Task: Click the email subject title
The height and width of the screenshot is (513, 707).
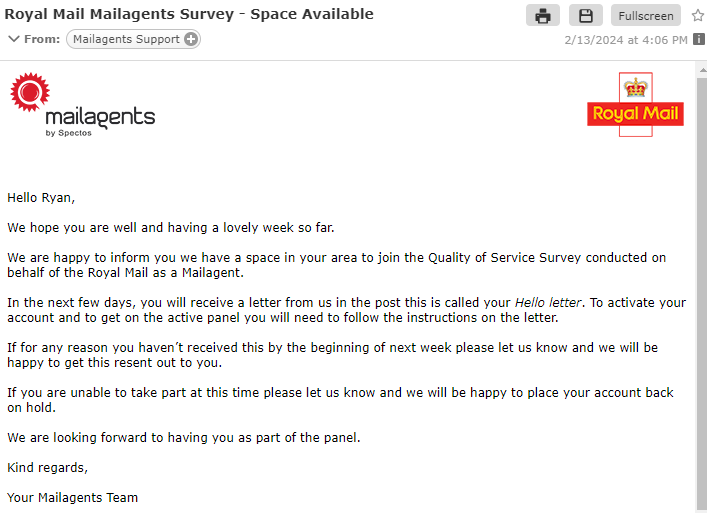Action: click(189, 14)
